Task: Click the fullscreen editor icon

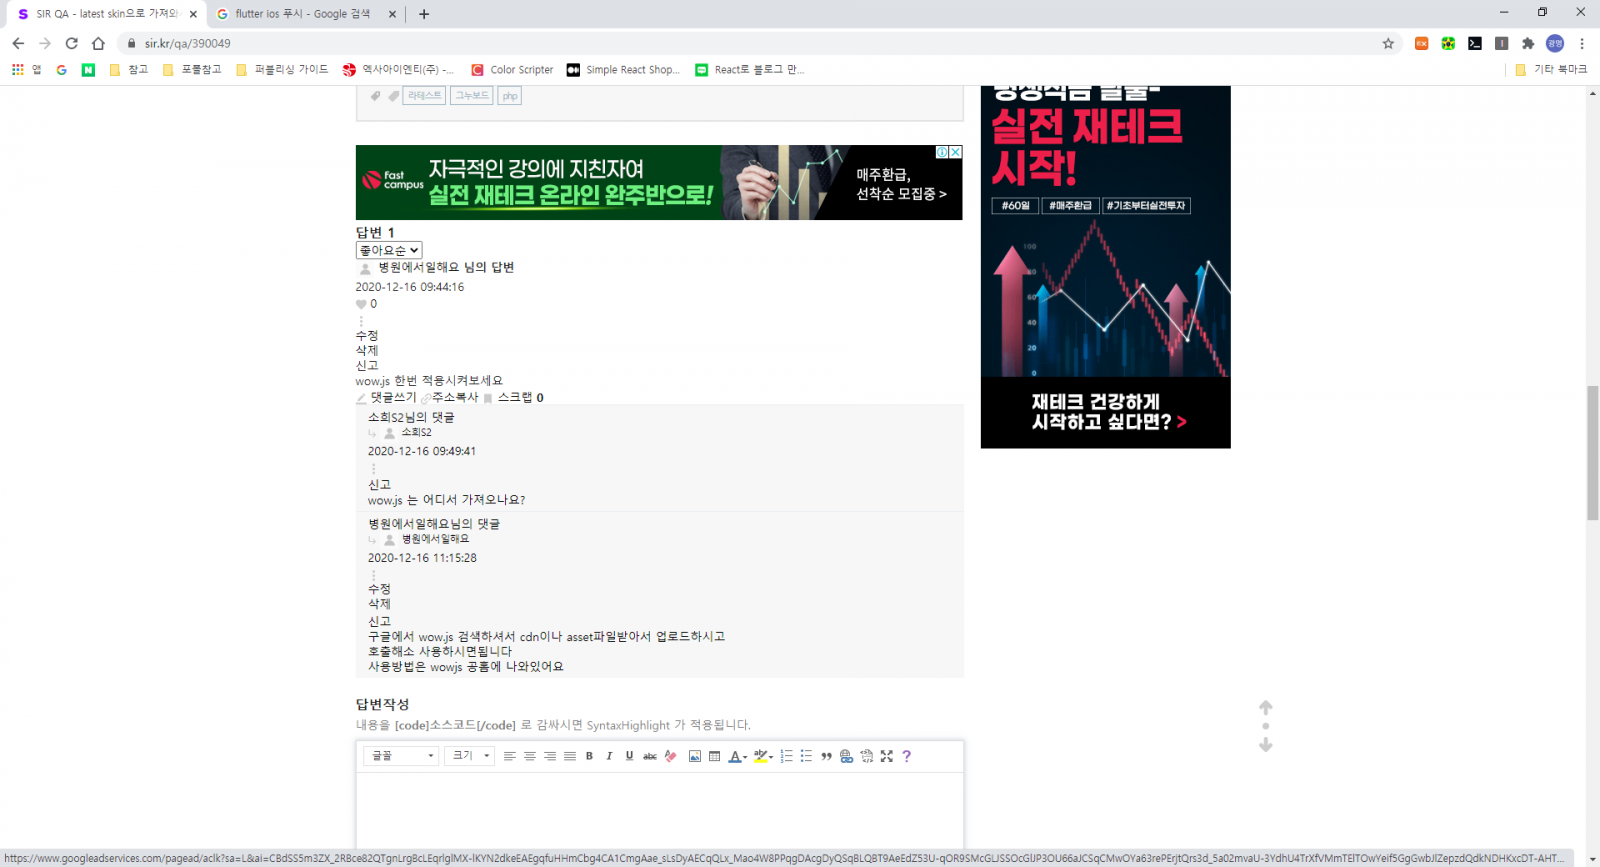Action: point(886,756)
